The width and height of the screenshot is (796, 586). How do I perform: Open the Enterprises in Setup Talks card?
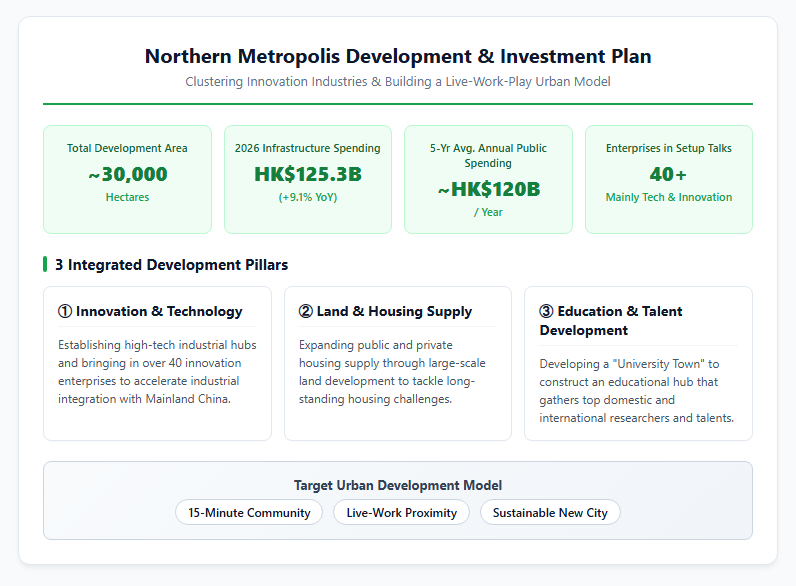pyautogui.click(x=669, y=179)
